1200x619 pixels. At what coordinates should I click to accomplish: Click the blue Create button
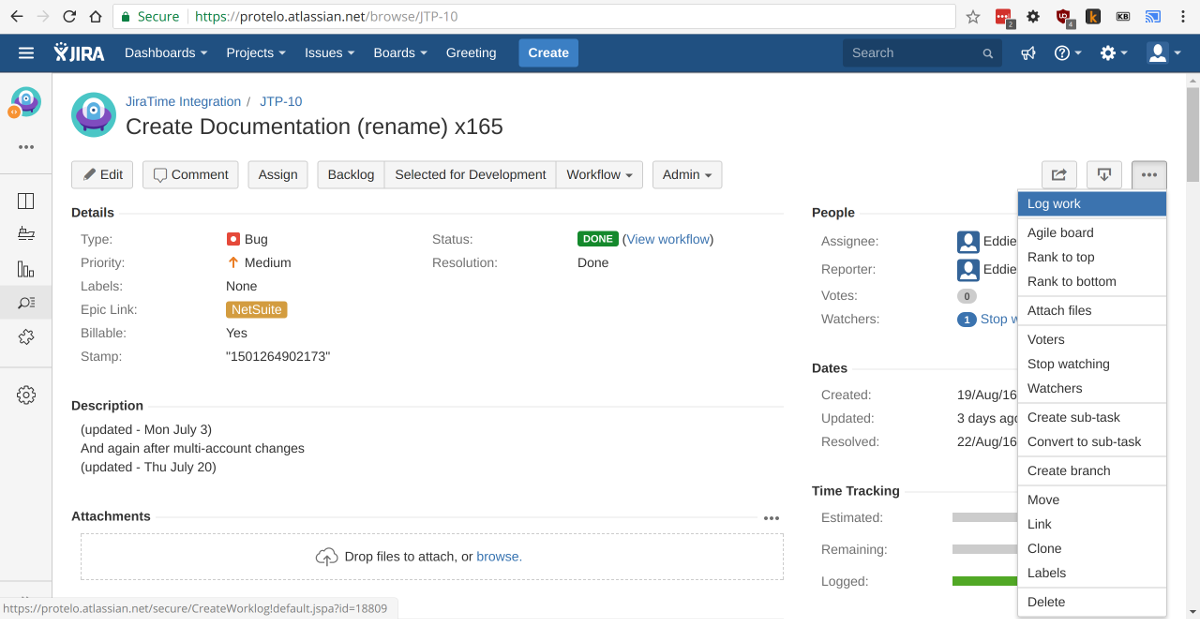pyautogui.click(x=548, y=53)
